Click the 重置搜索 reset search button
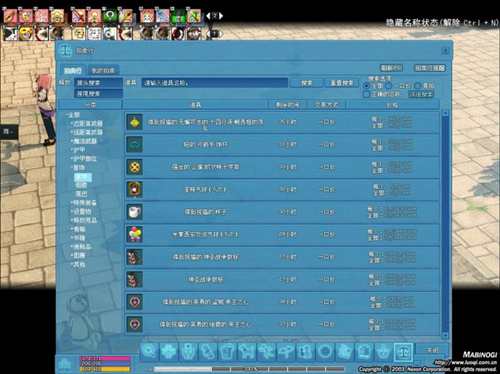This screenshot has width=500, height=374. coord(342,83)
